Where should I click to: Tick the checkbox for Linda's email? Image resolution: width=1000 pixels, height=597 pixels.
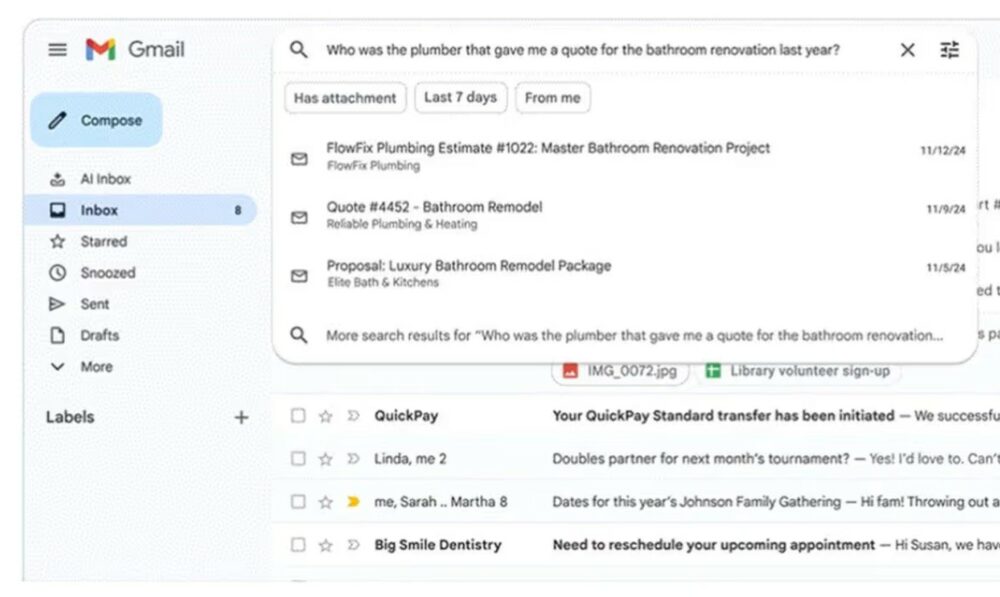[x=298, y=459]
